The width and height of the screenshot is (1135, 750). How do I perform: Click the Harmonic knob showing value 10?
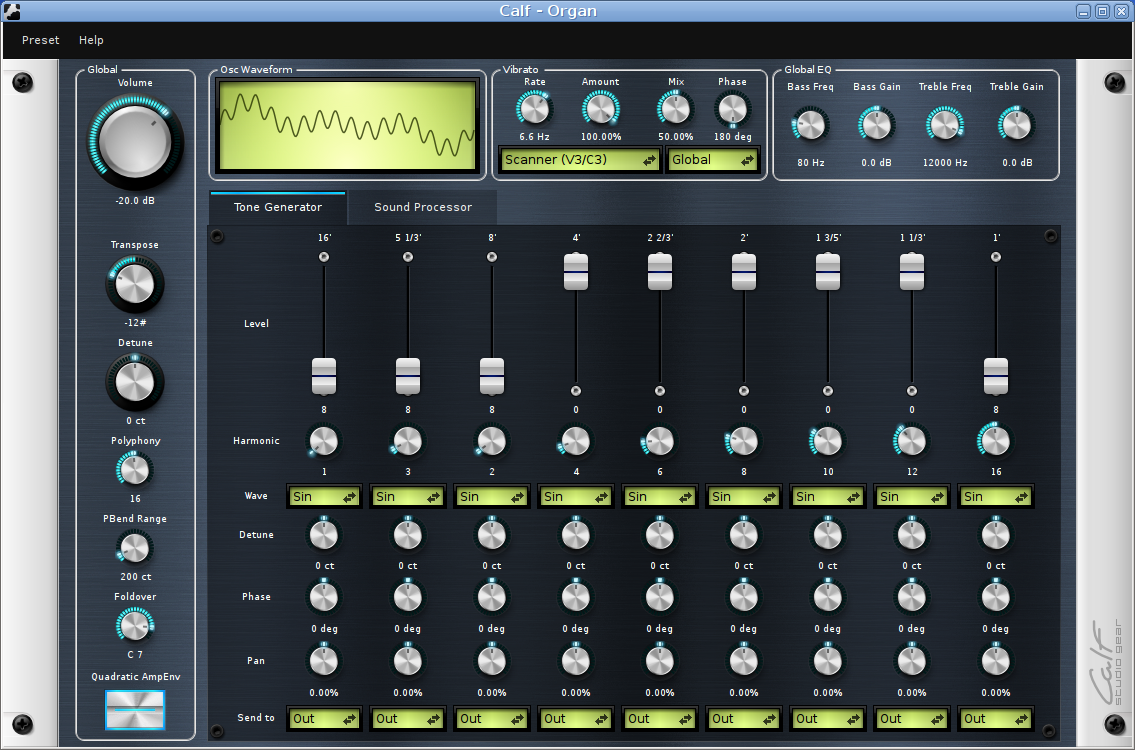point(828,441)
